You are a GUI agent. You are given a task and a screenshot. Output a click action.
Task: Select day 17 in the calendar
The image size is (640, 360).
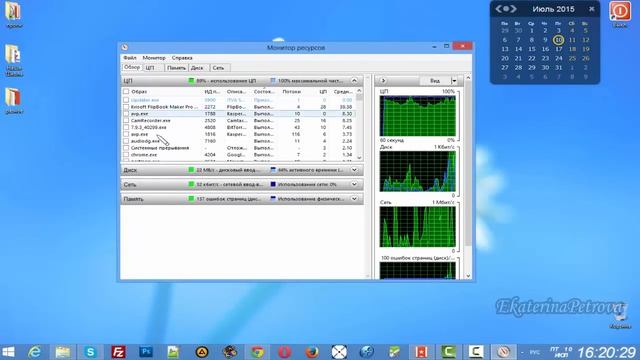click(558, 49)
